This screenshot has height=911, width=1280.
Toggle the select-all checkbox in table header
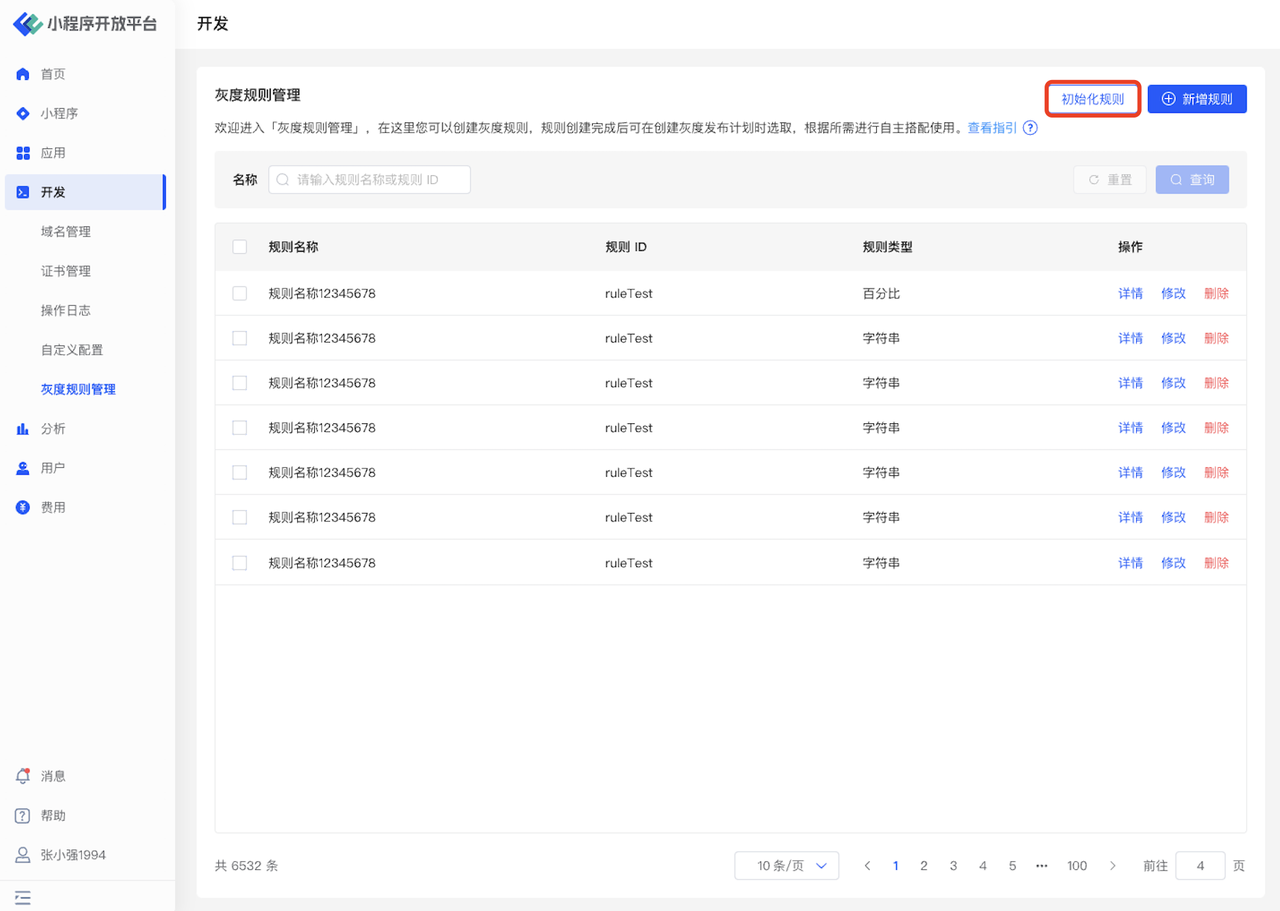[x=240, y=247]
